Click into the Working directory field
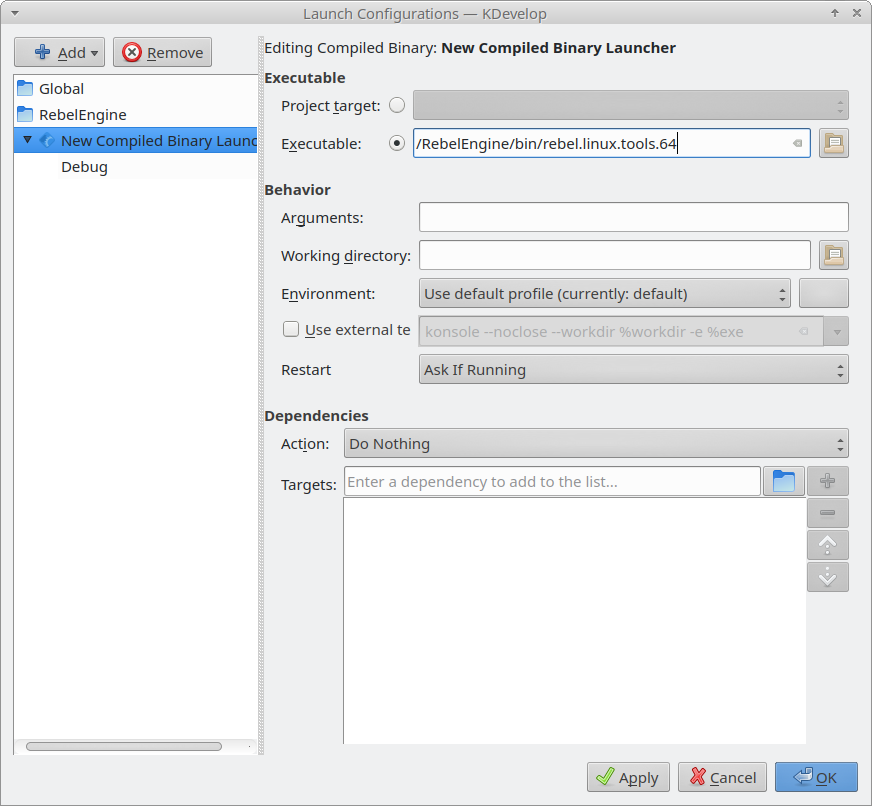Viewport: 872px width, 806px height. tap(615, 255)
